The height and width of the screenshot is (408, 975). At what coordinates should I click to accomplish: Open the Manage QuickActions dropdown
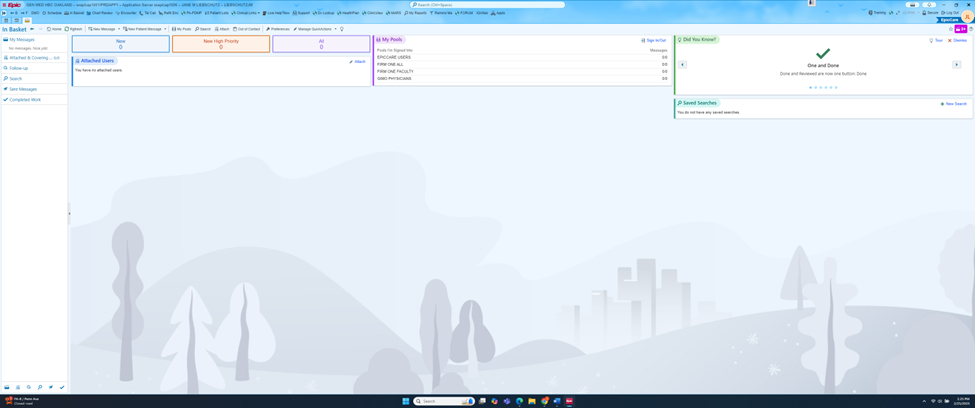tap(335, 29)
